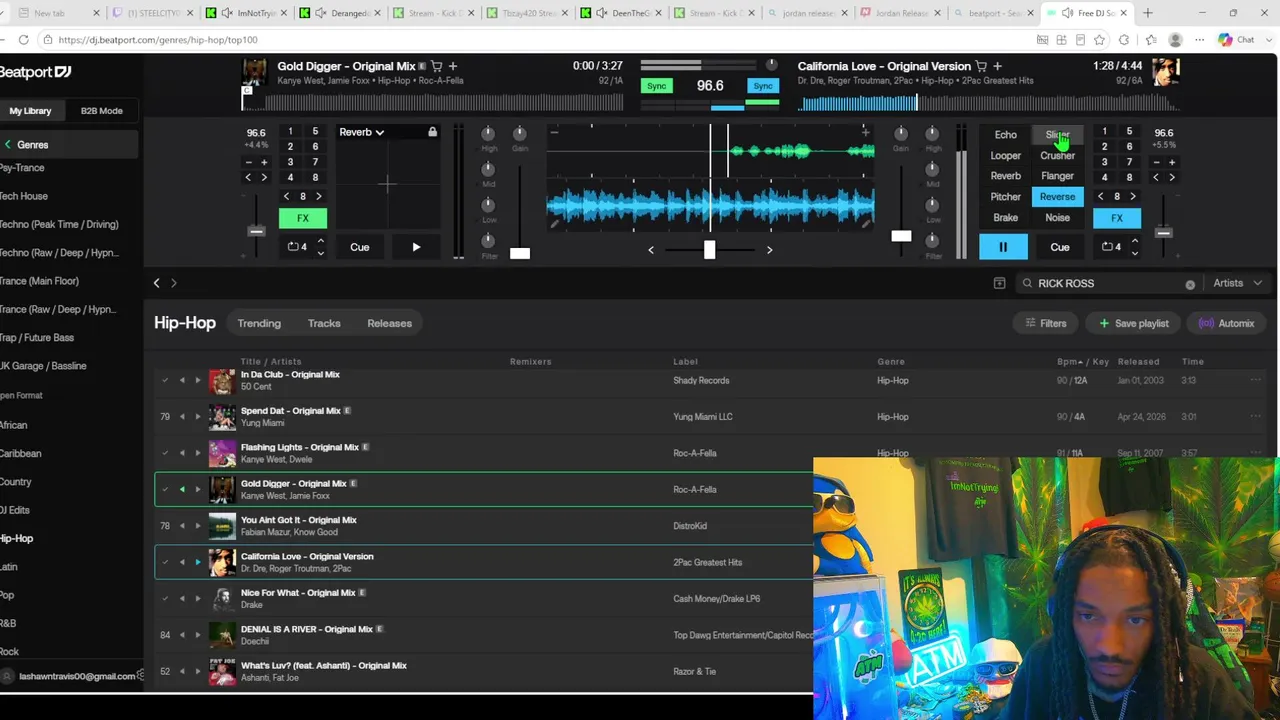Screen dimensions: 1280x720
Task: Click the RICK ROSS search field
Action: click(1108, 283)
